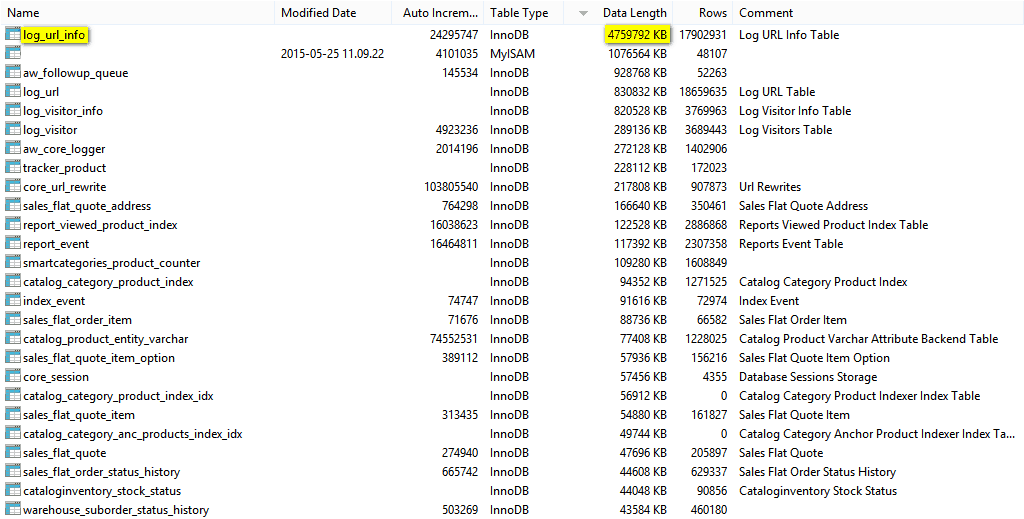The height and width of the screenshot is (519, 1024).
Task: Sort by the Modified Date column header
Action: coord(319,13)
